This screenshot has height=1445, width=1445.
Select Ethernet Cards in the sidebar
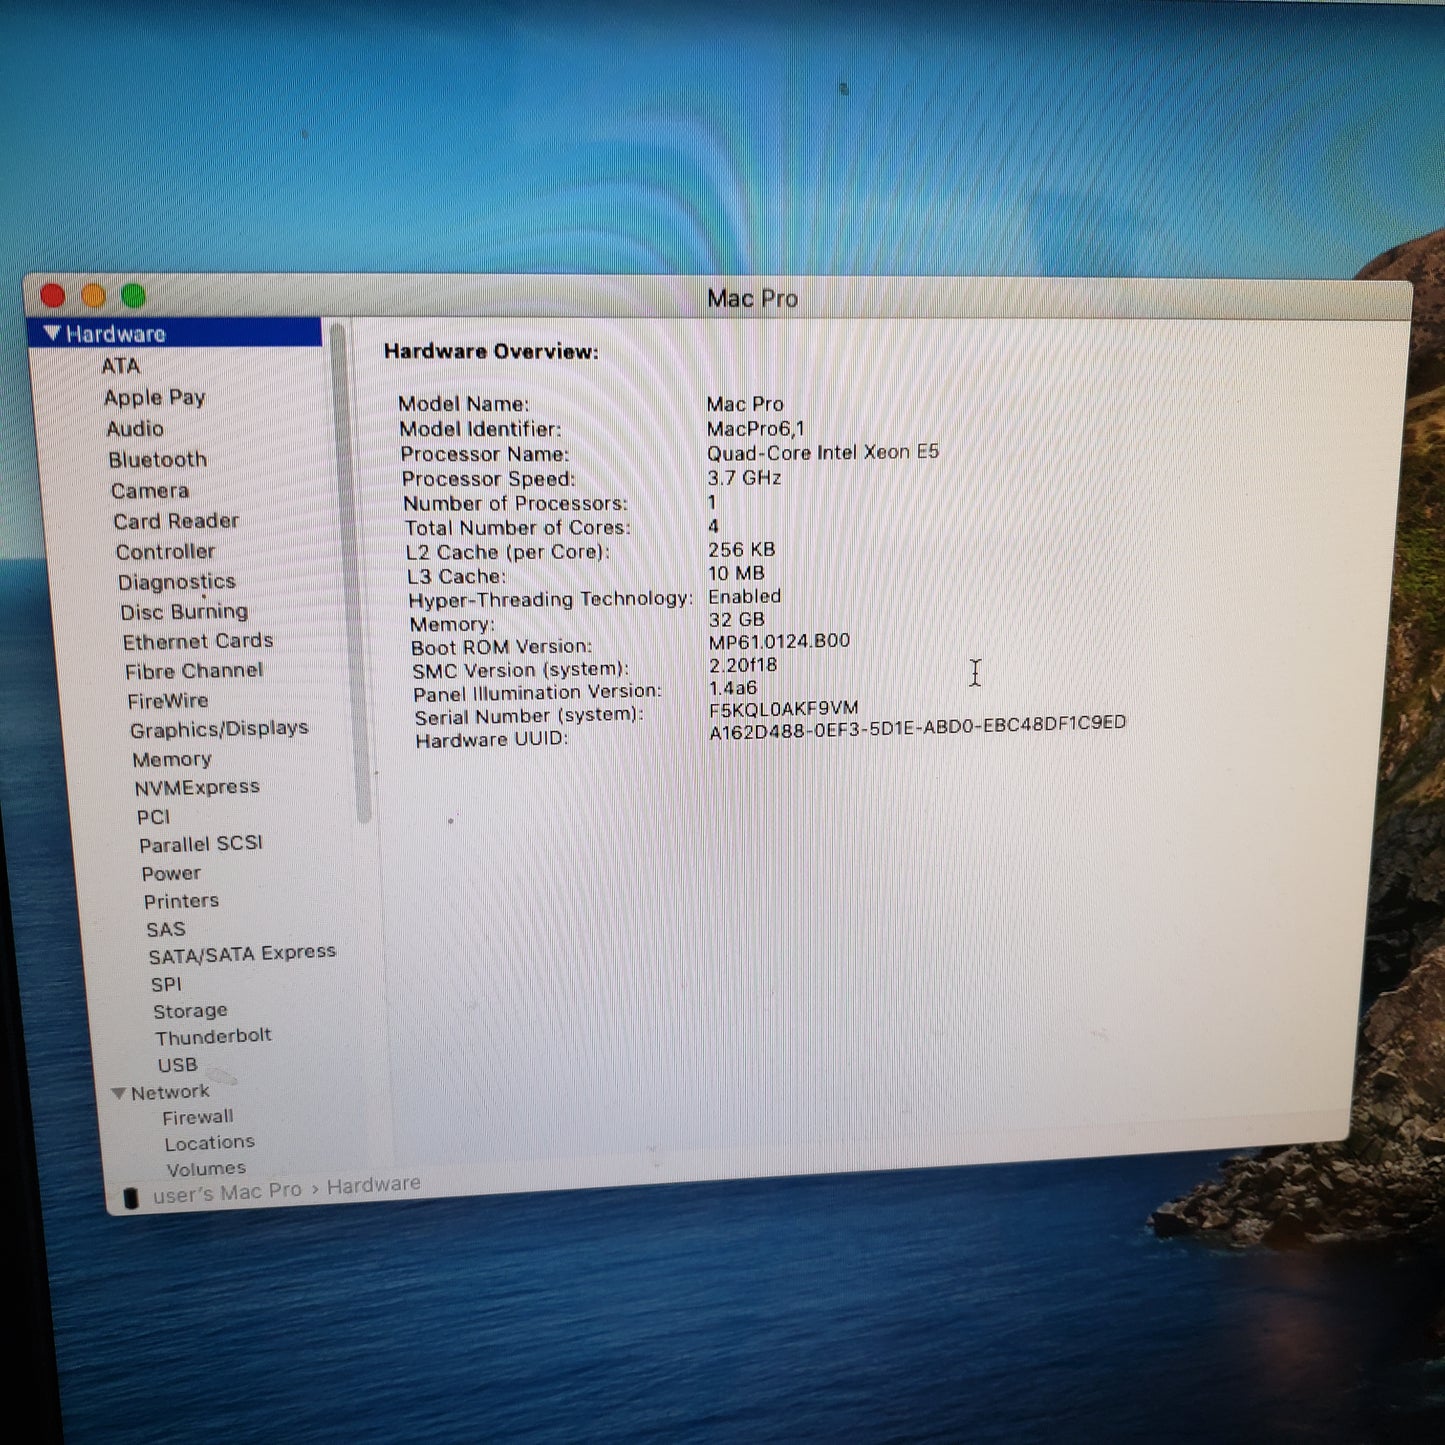point(198,641)
